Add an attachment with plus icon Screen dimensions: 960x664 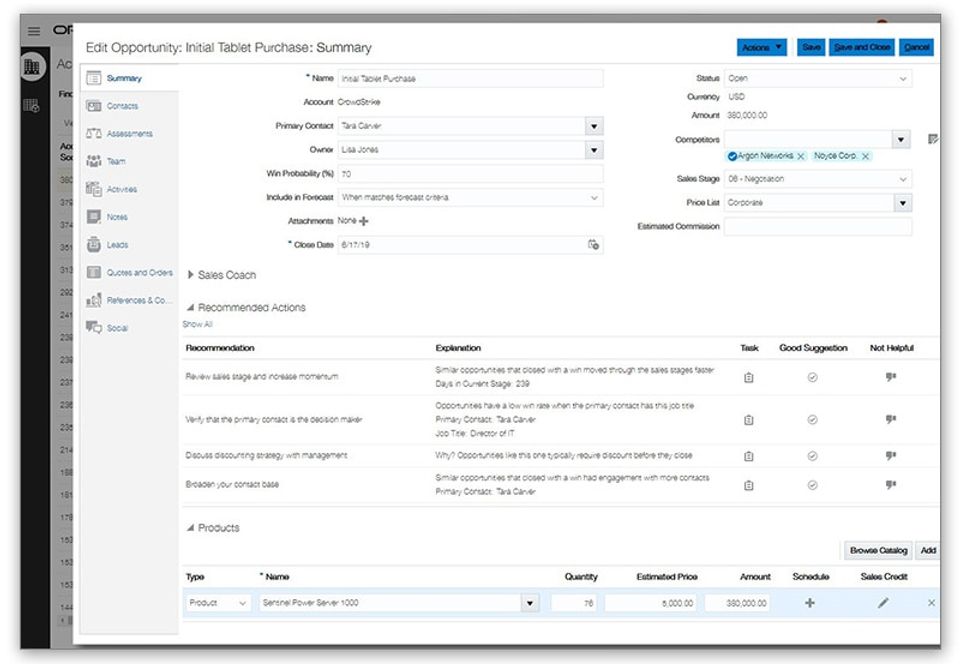[364, 221]
